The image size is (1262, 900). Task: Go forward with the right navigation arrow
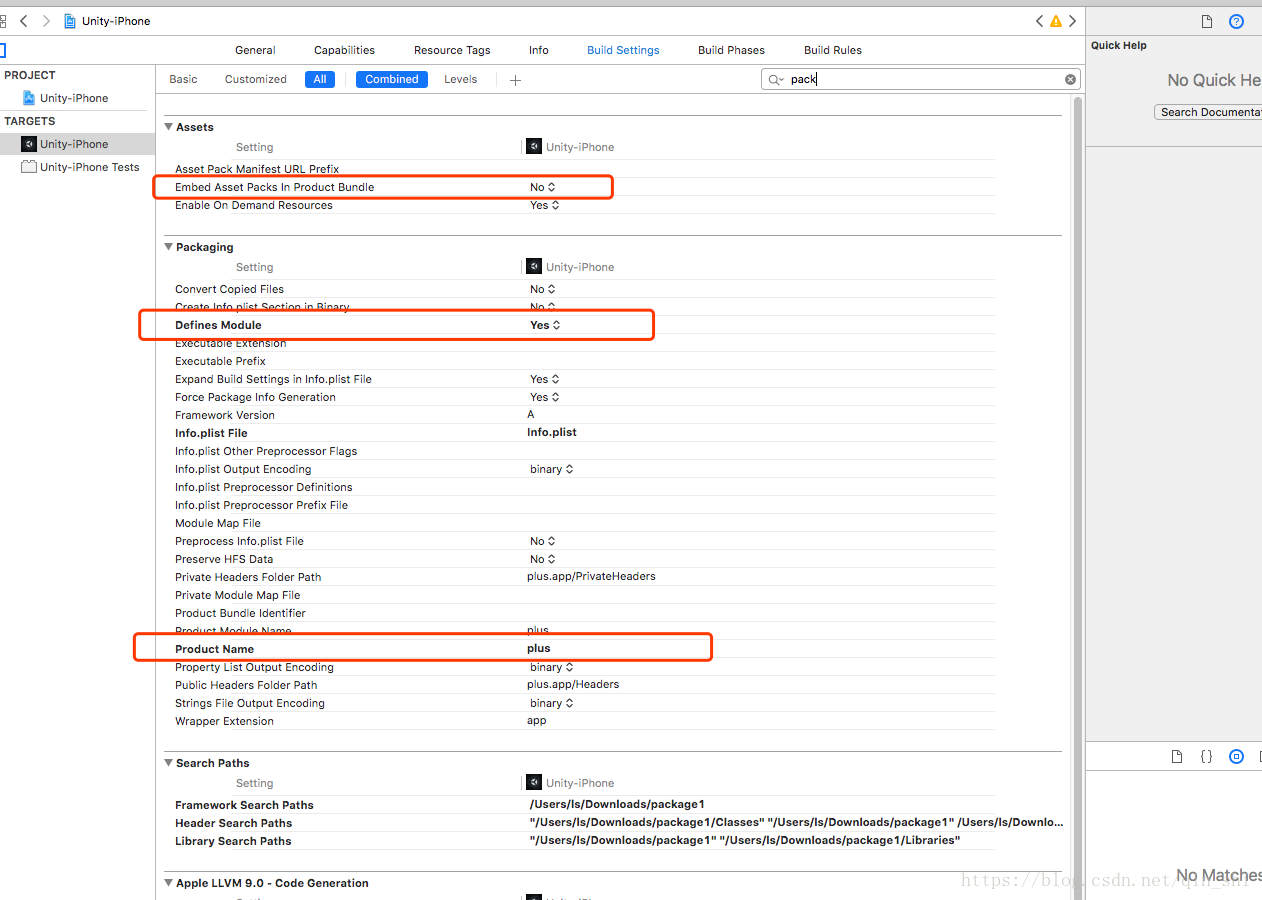click(x=46, y=21)
